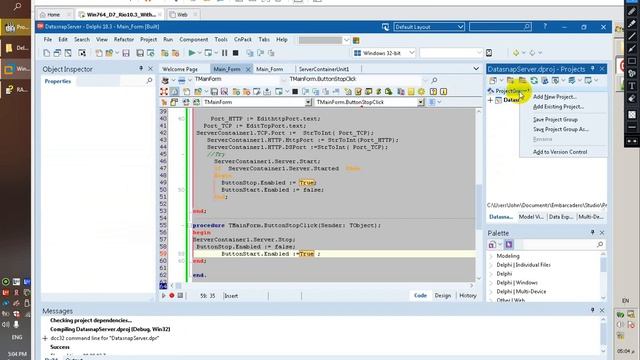Expand the Datasnap project tree node
Screen dimensions: 640x360
click(x=491, y=100)
